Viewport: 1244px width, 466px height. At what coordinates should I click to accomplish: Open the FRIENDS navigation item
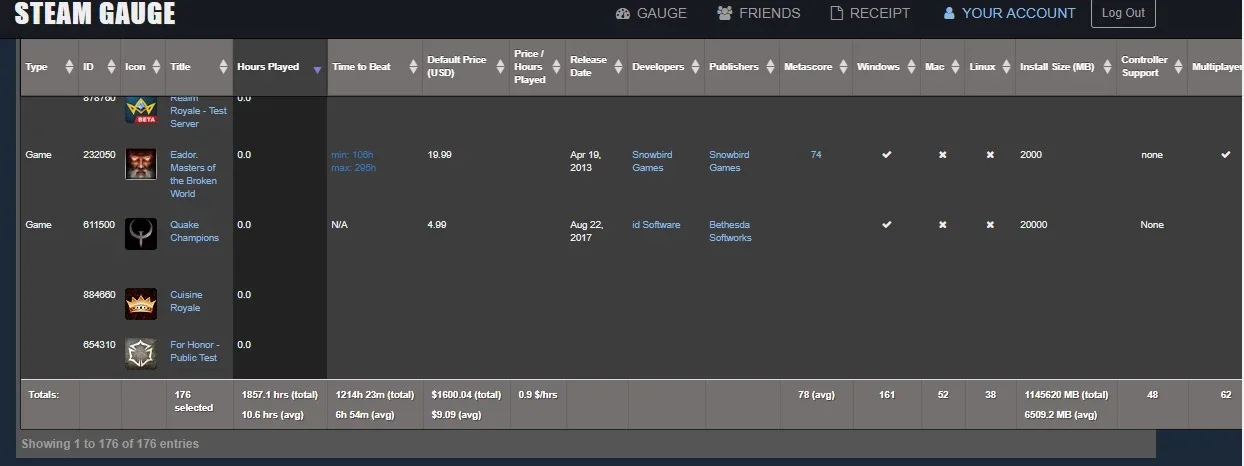tap(759, 13)
